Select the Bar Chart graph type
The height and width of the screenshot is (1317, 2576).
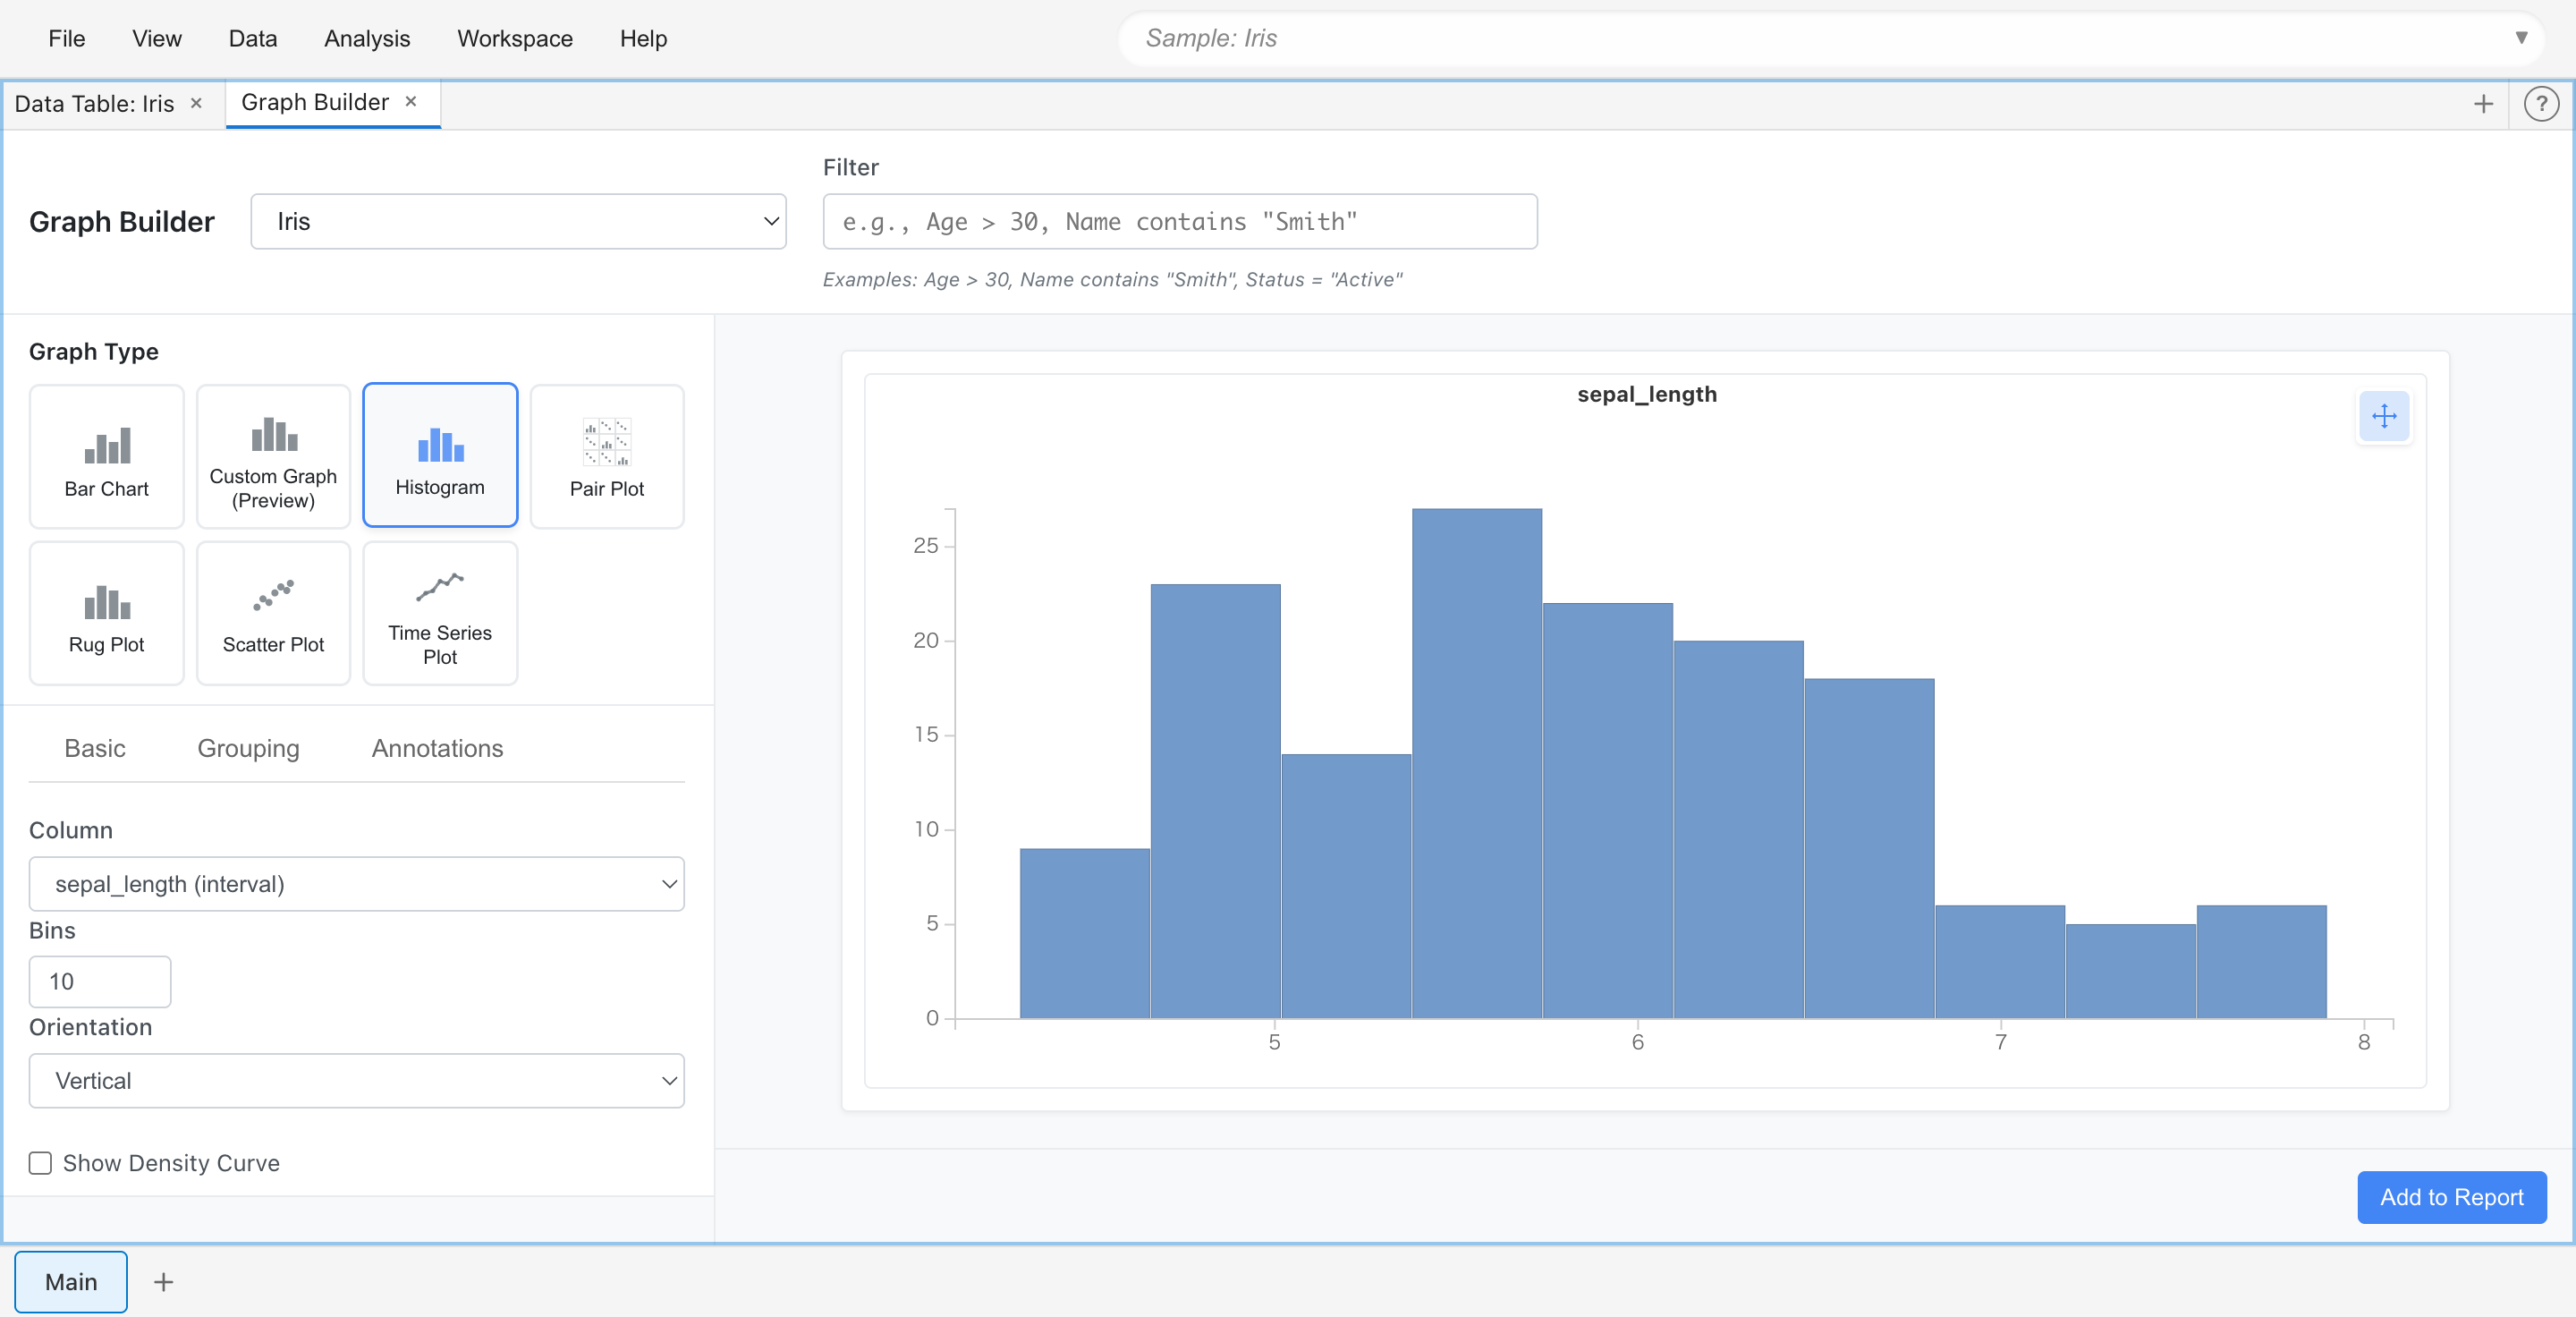click(x=106, y=457)
